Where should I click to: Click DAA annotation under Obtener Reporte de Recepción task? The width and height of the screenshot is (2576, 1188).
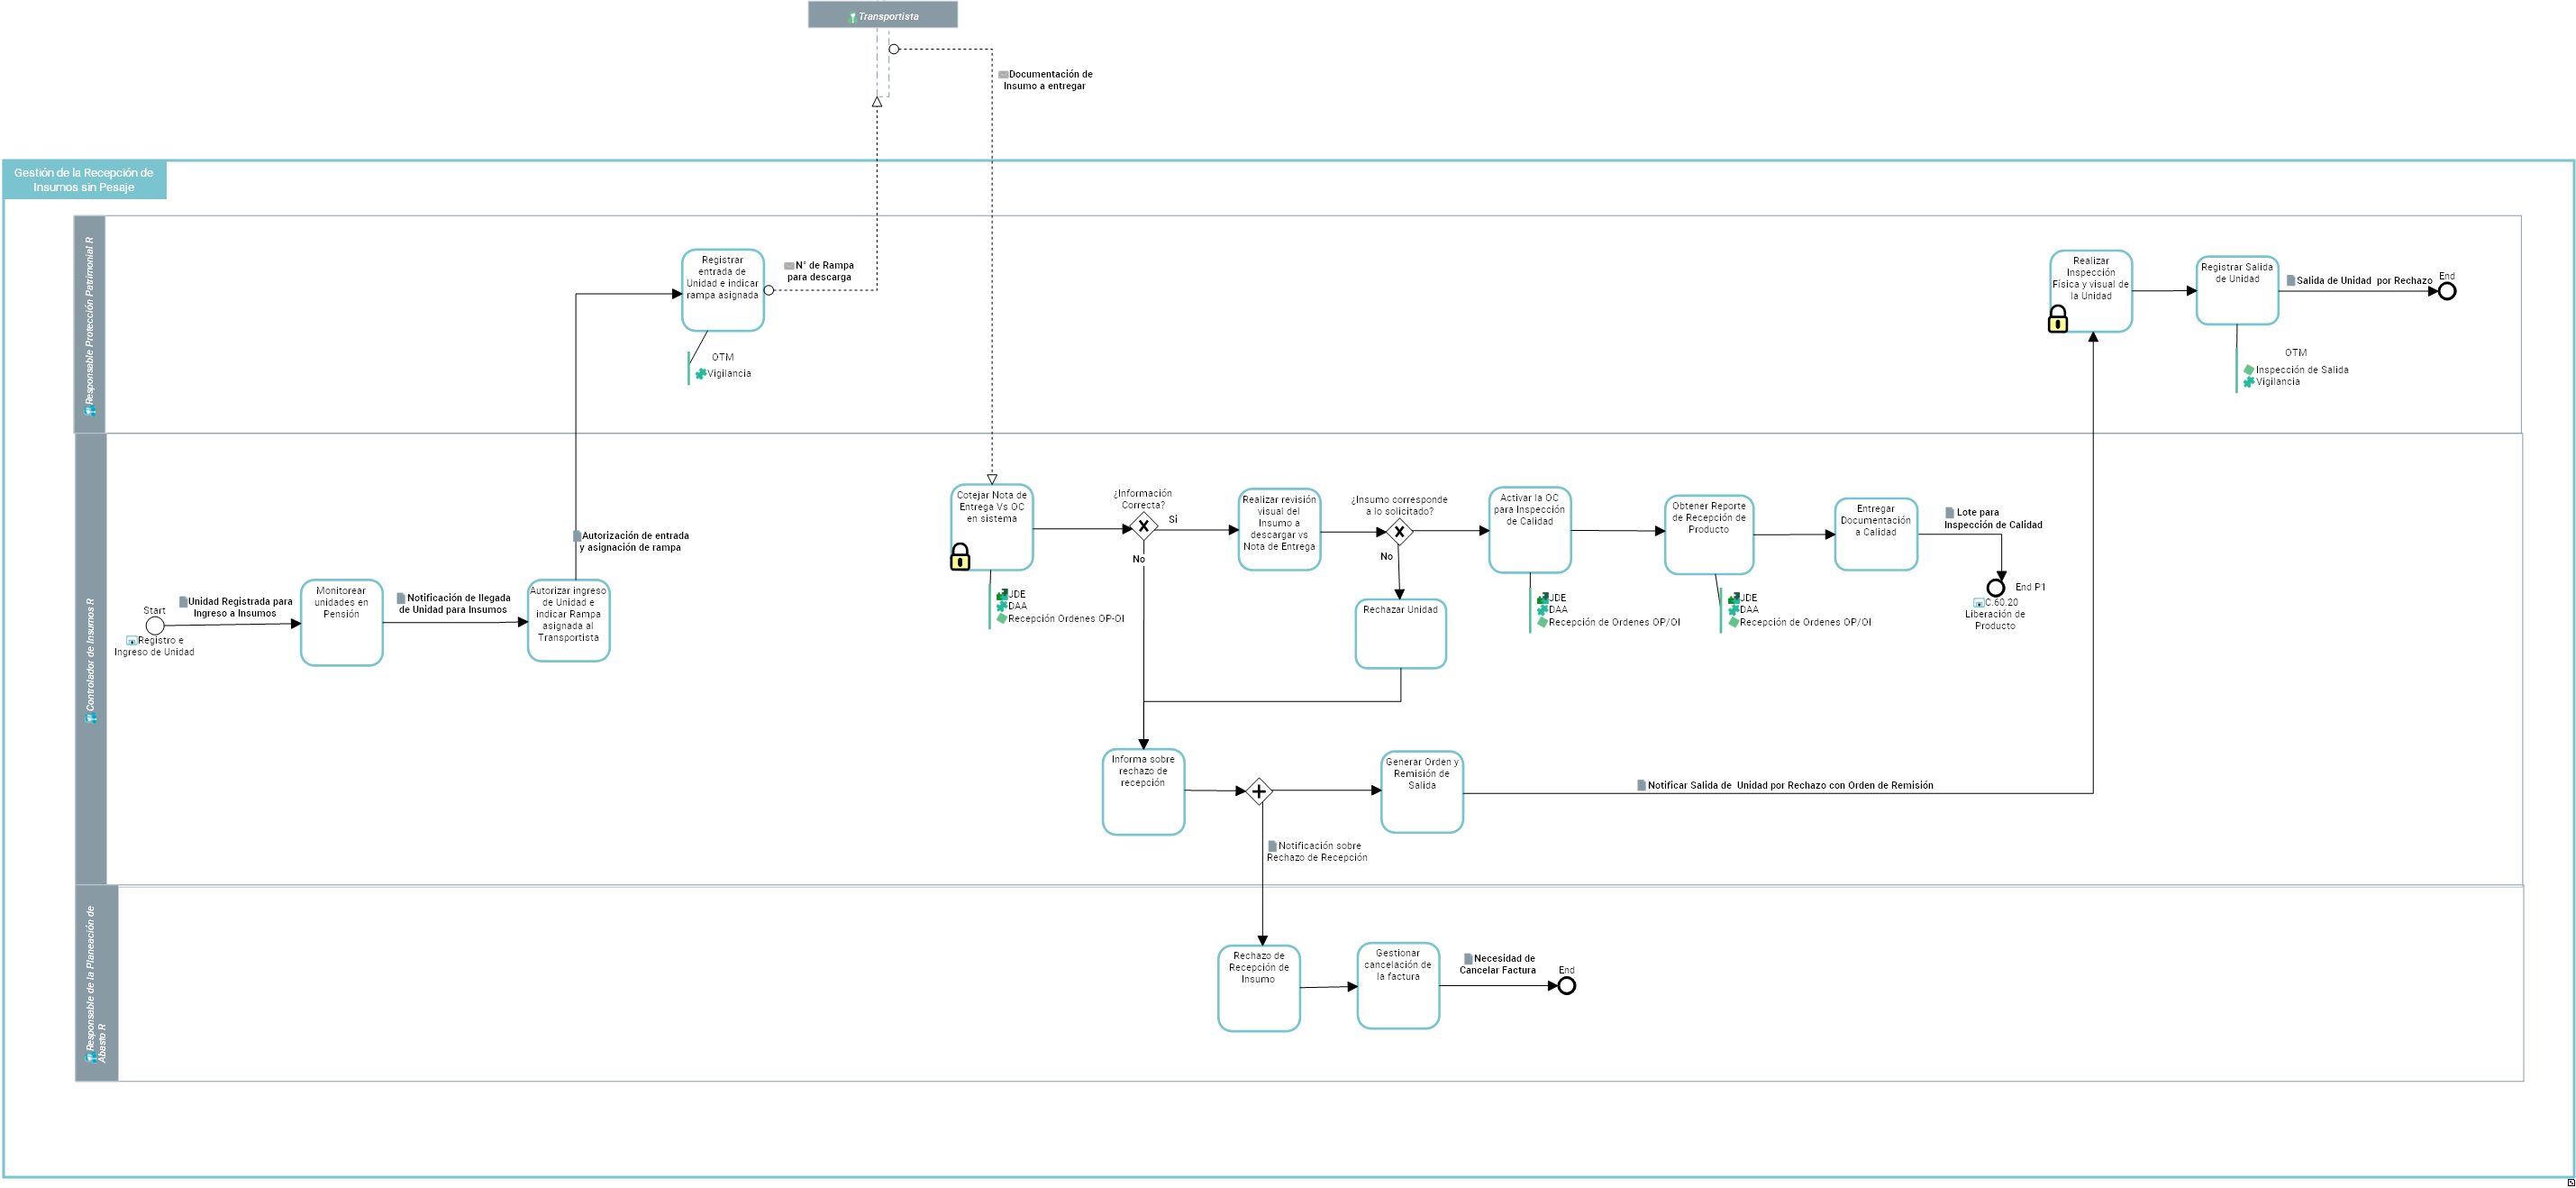(1743, 610)
